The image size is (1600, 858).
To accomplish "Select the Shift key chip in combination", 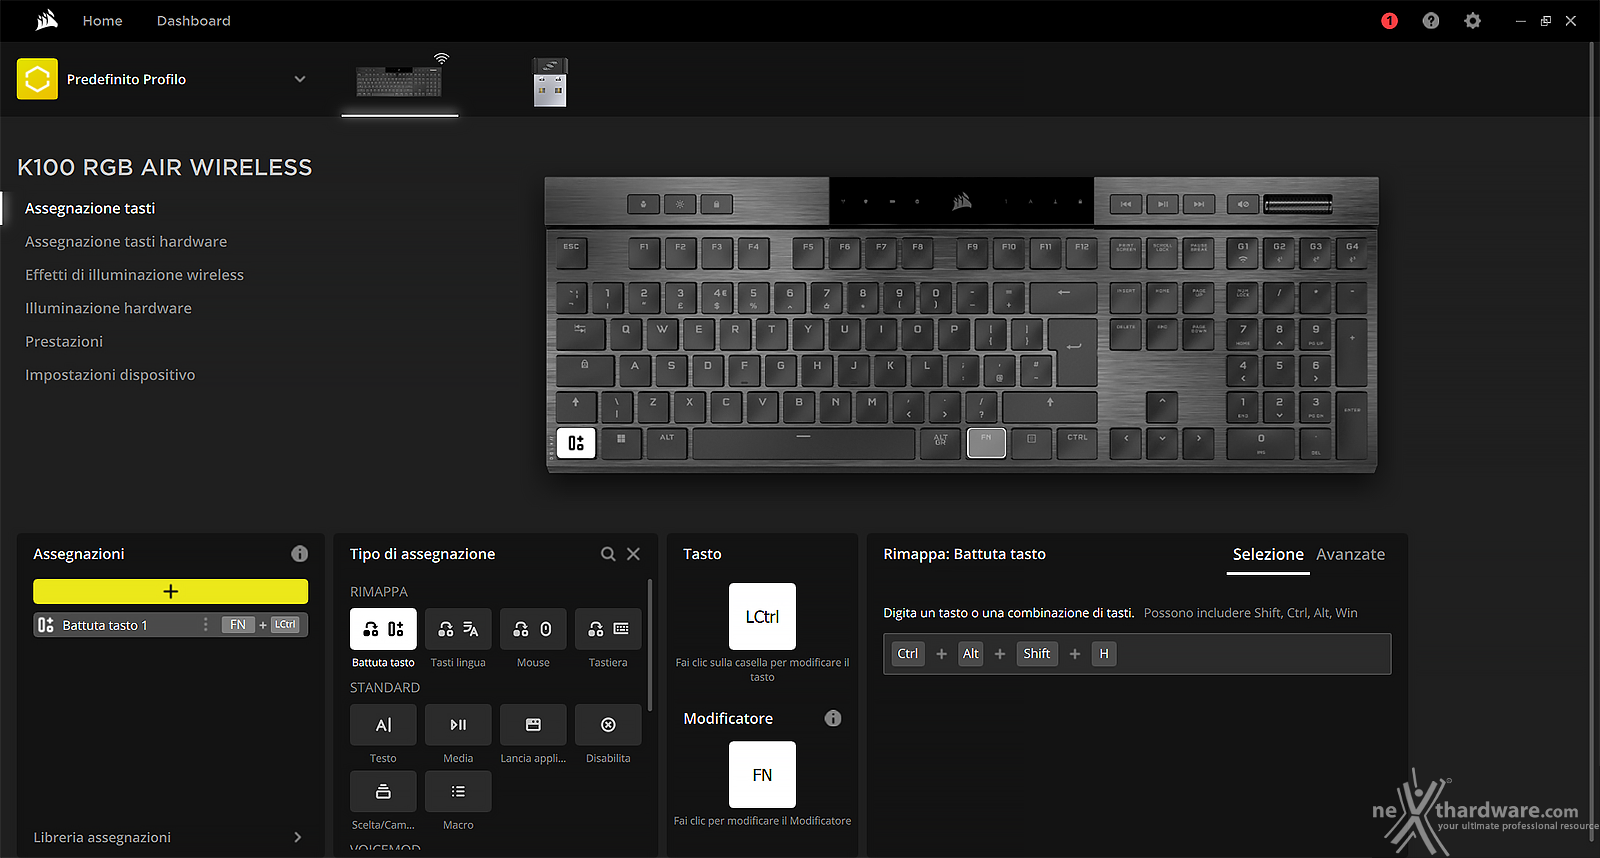I will 1036,654.
